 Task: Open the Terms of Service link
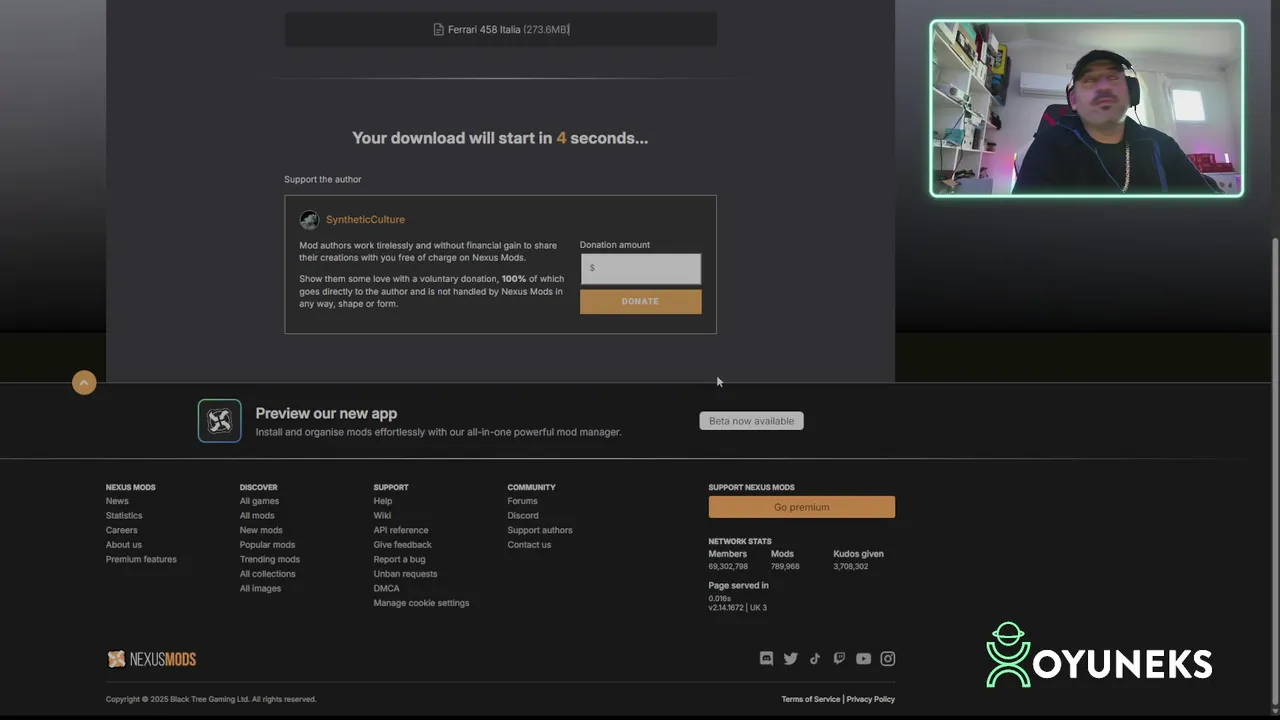[x=811, y=699]
